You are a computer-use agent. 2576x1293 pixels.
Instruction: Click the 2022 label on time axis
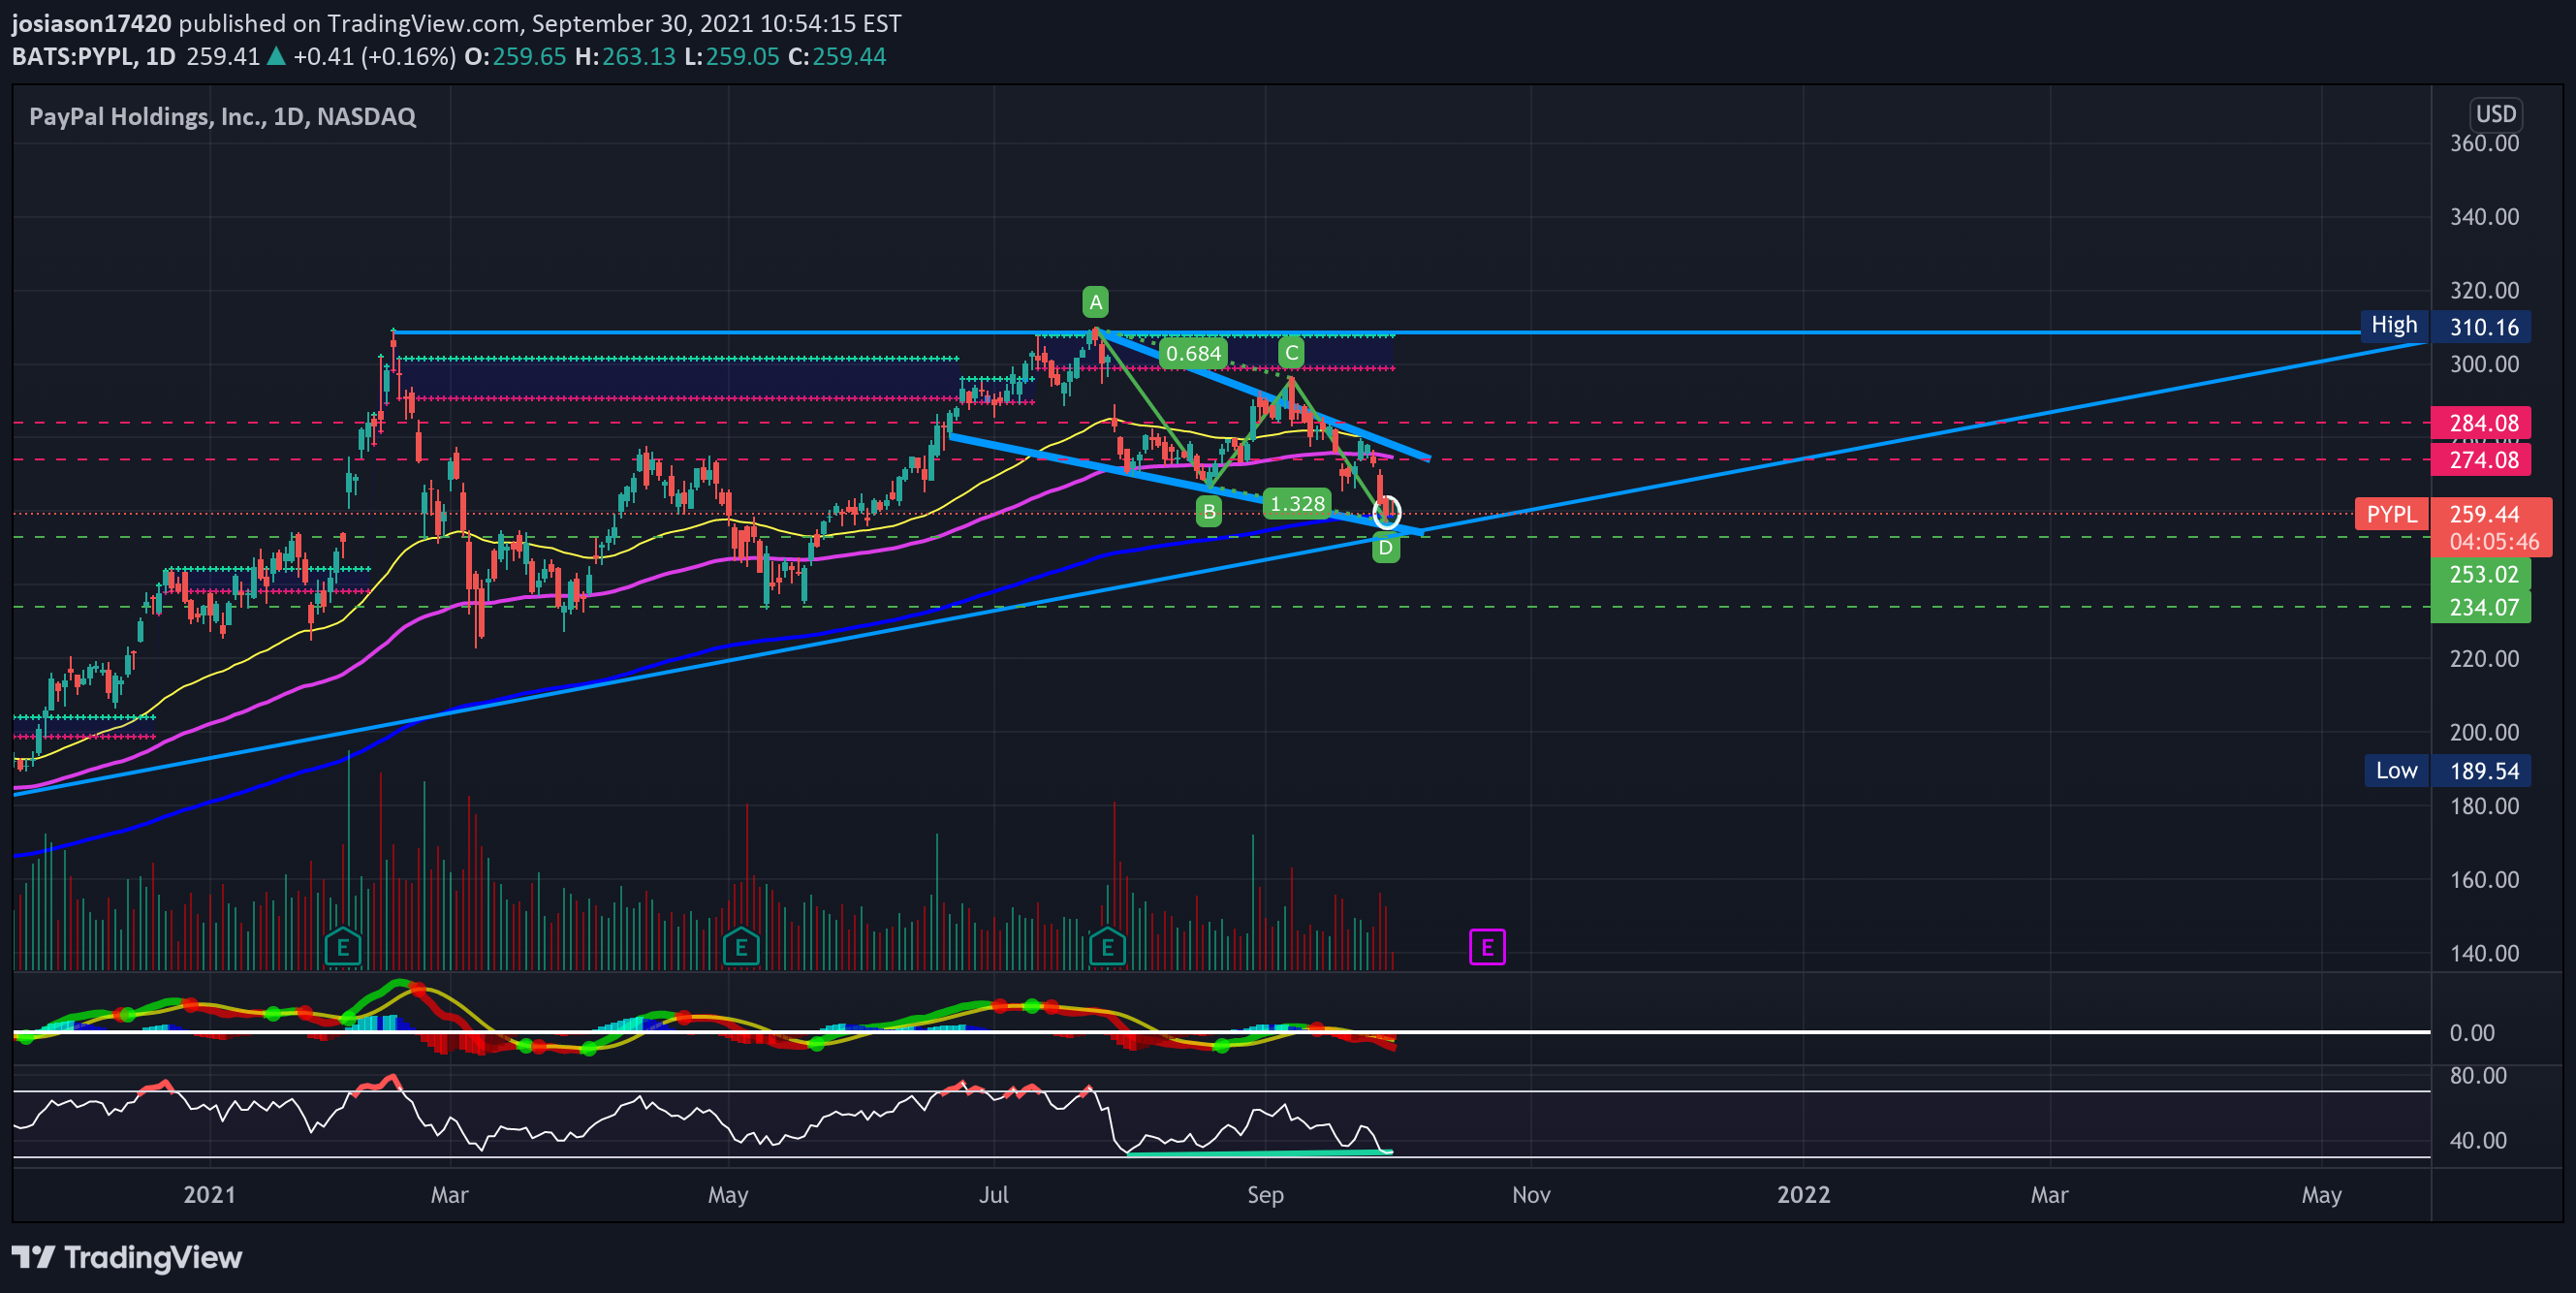(x=1803, y=1194)
